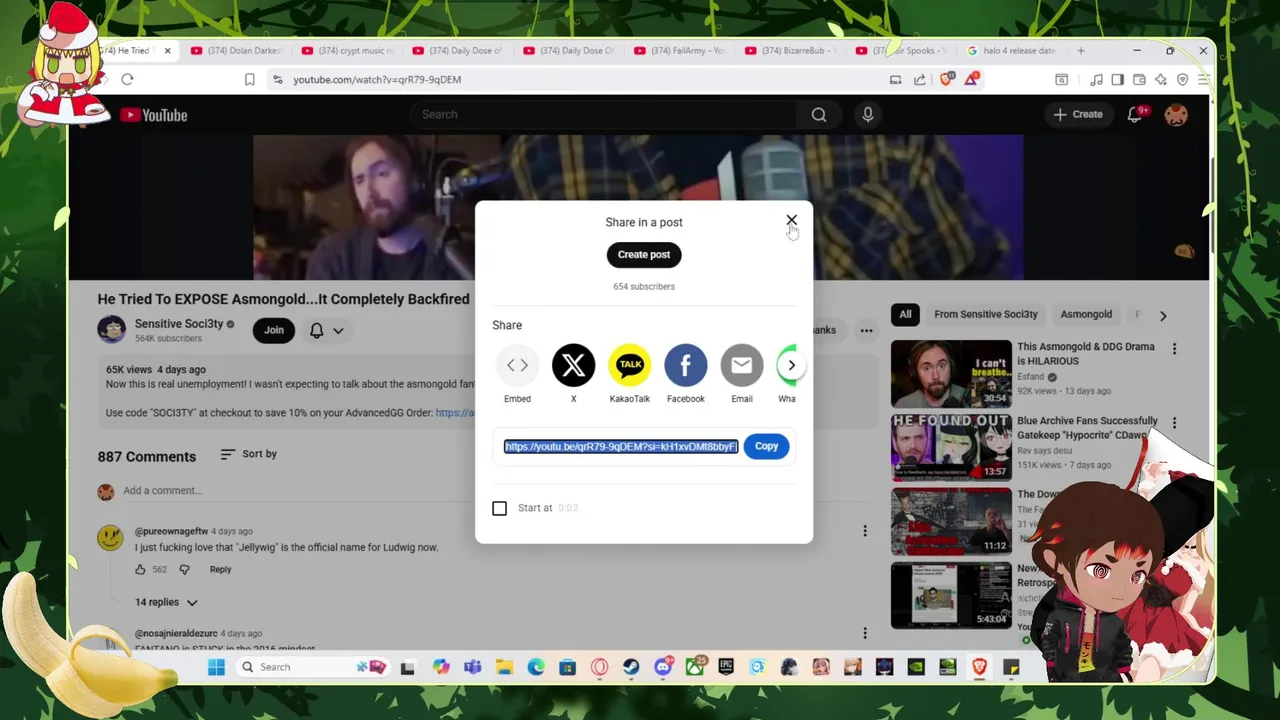Open Steam from the taskbar
Screen dimensions: 1280x720
pos(631,667)
